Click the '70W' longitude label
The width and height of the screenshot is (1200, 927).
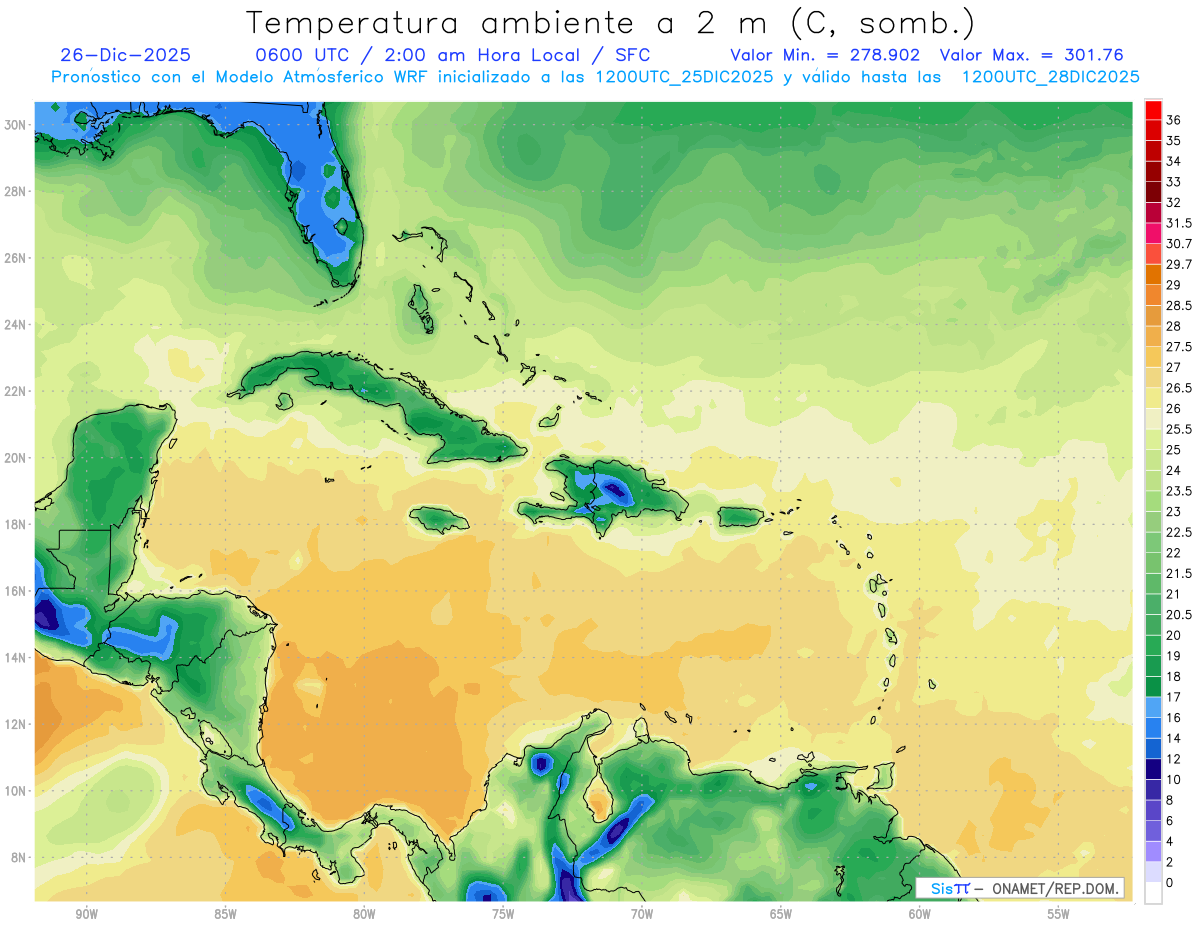(x=642, y=914)
